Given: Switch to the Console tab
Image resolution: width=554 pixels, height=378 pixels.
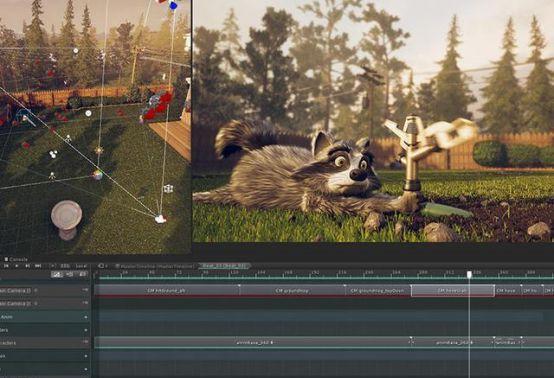Looking at the screenshot, I should 16,259.
